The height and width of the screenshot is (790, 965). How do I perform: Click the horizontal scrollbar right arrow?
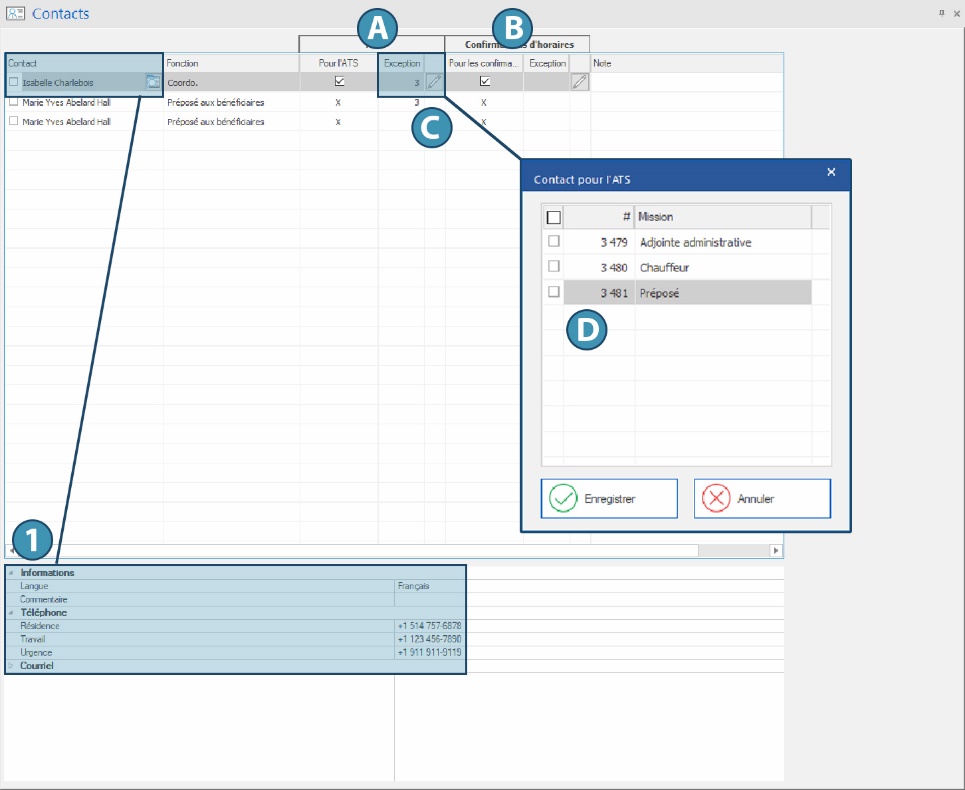tap(775, 551)
